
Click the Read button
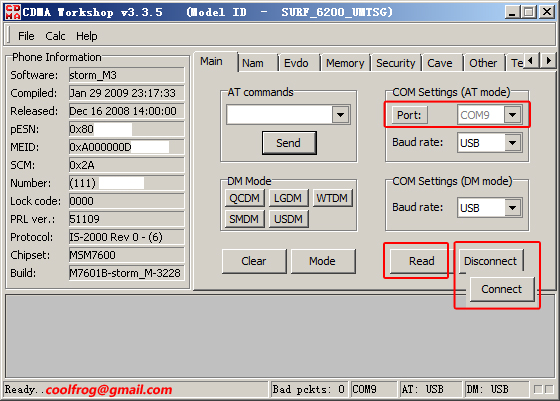[421, 261]
